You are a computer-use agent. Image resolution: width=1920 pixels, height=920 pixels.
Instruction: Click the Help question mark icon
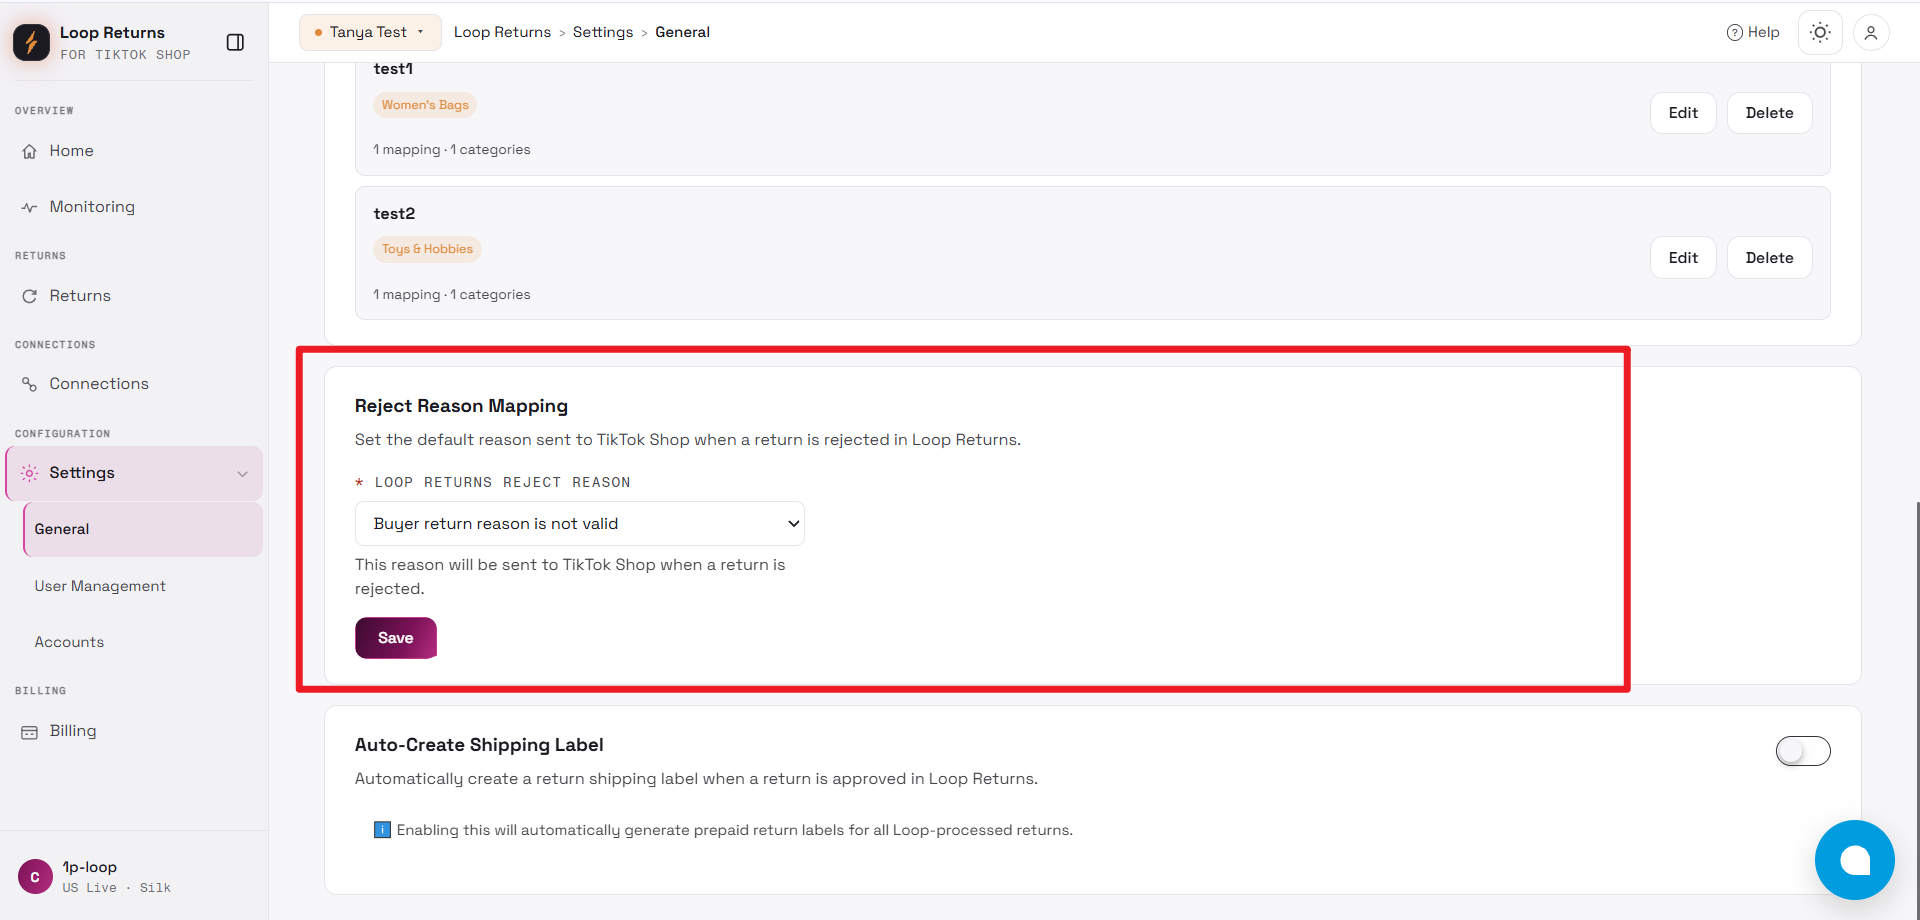coord(1734,32)
